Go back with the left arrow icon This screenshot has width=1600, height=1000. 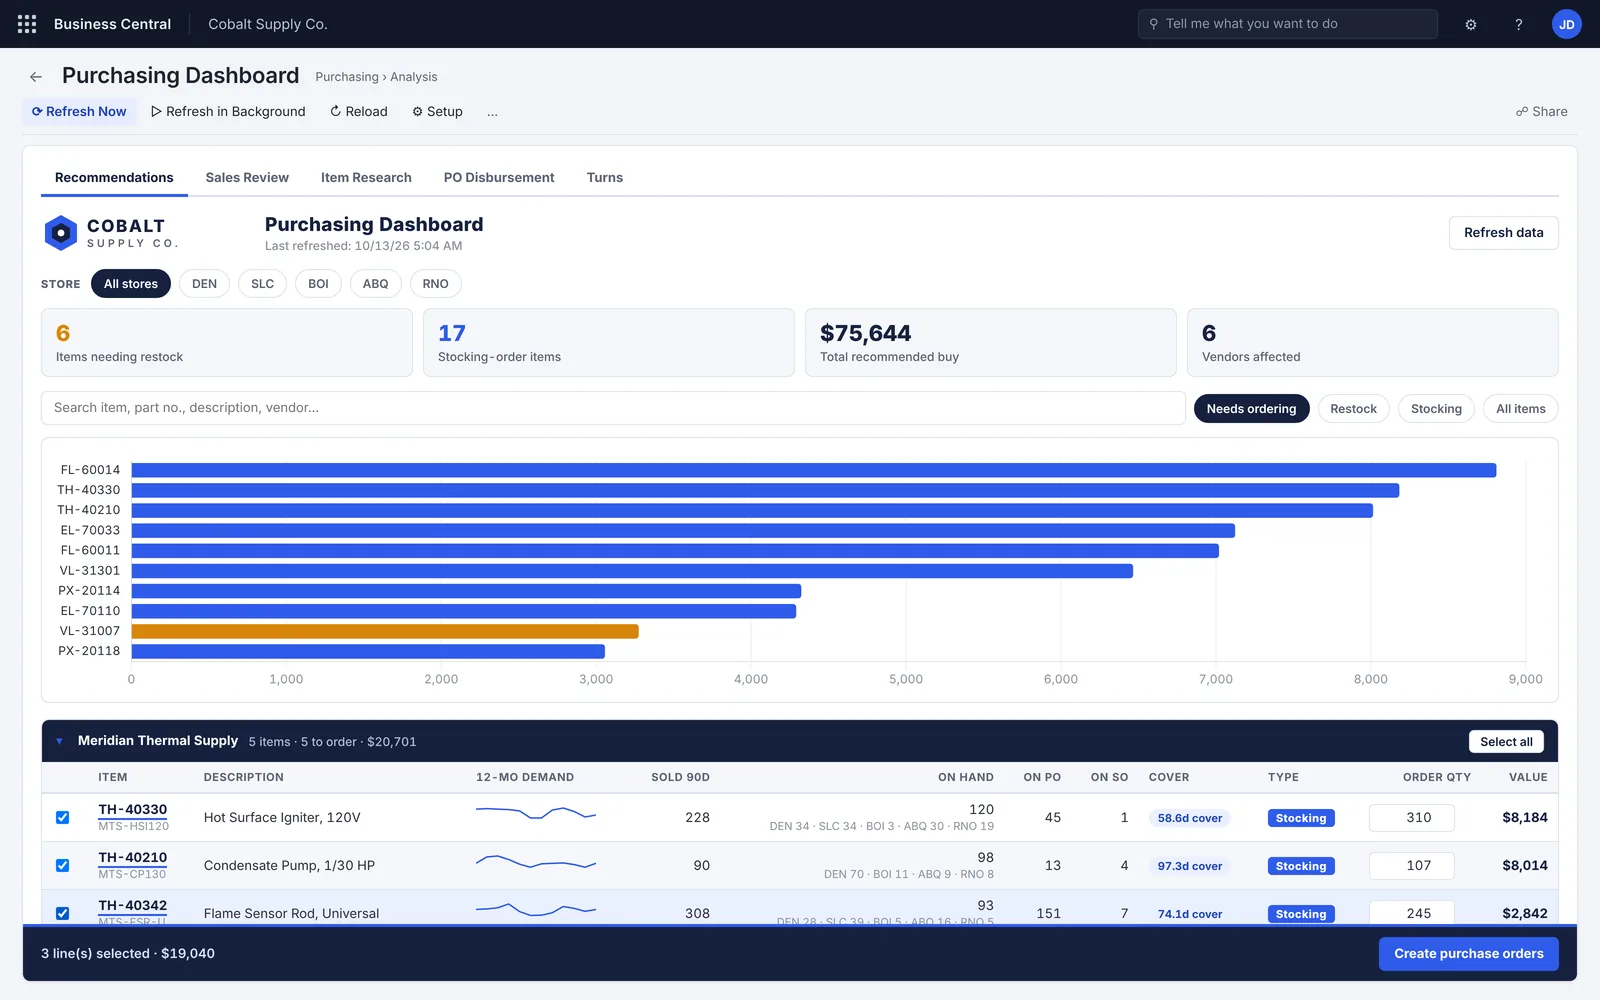click(x=36, y=77)
